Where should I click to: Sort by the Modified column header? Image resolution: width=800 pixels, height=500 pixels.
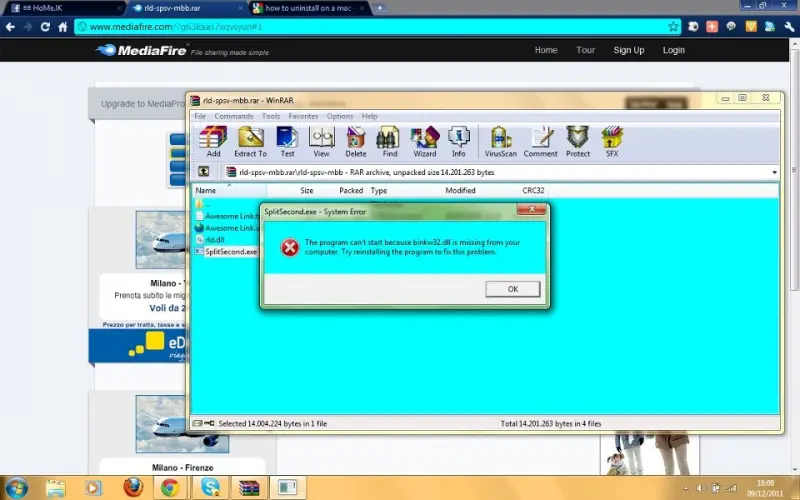click(460, 190)
